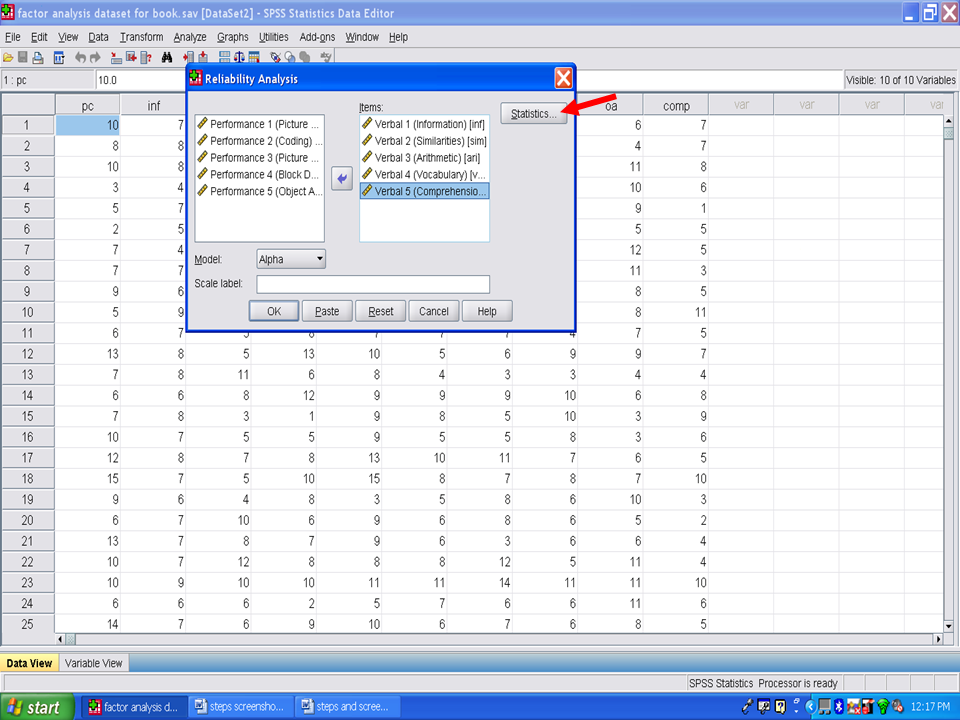Click the Windows Start button
This screenshot has height=720, width=960.
(x=37, y=707)
